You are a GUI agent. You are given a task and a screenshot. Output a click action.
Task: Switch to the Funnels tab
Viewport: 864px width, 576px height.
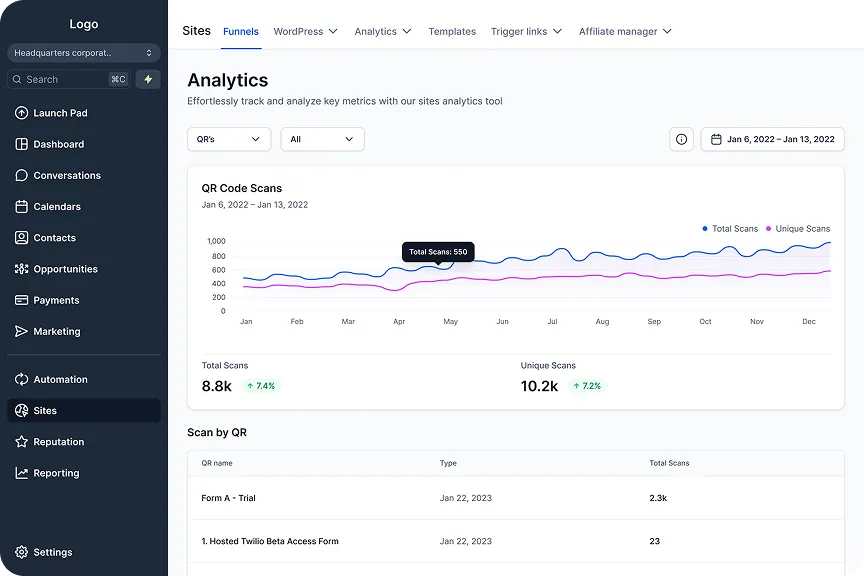coord(241,31)
